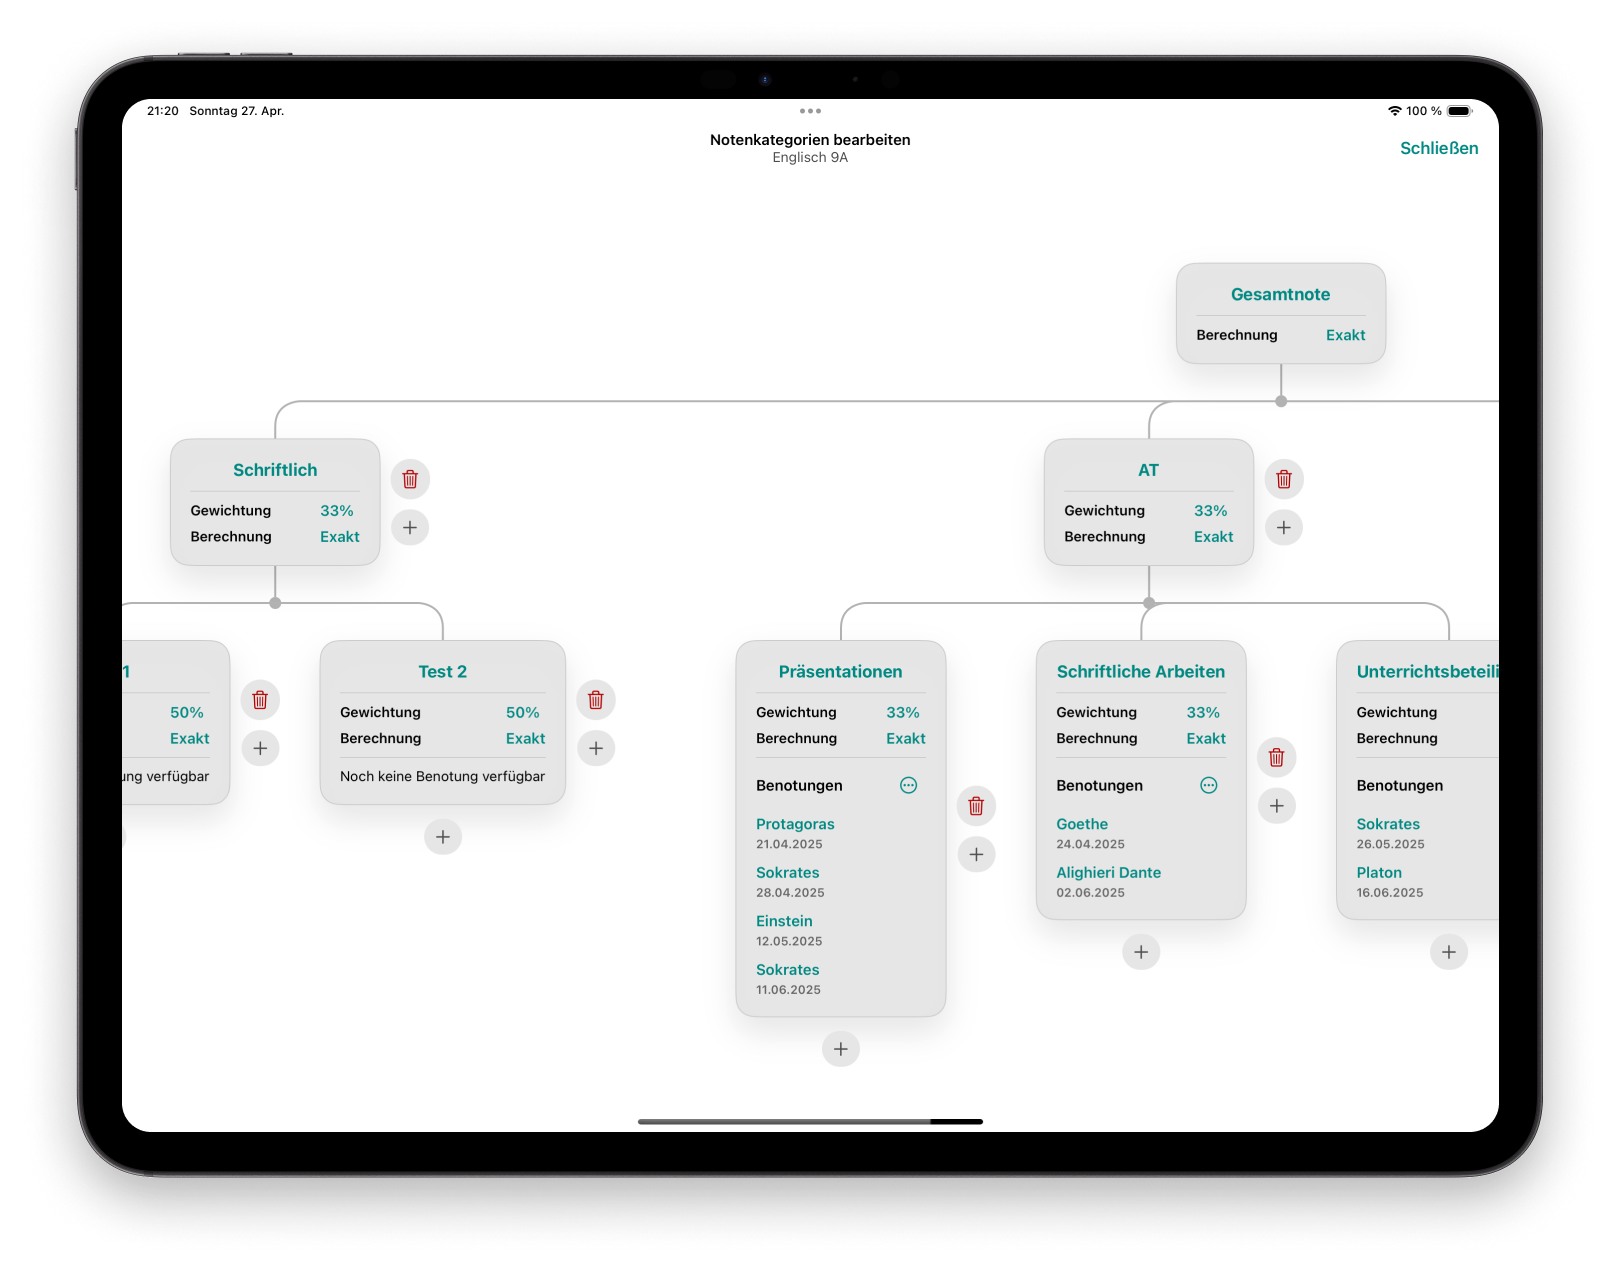Viewport: 1620px width, 1270px height.
Task: Open Benotungen options in Präsentationen card
Action: 908,785
